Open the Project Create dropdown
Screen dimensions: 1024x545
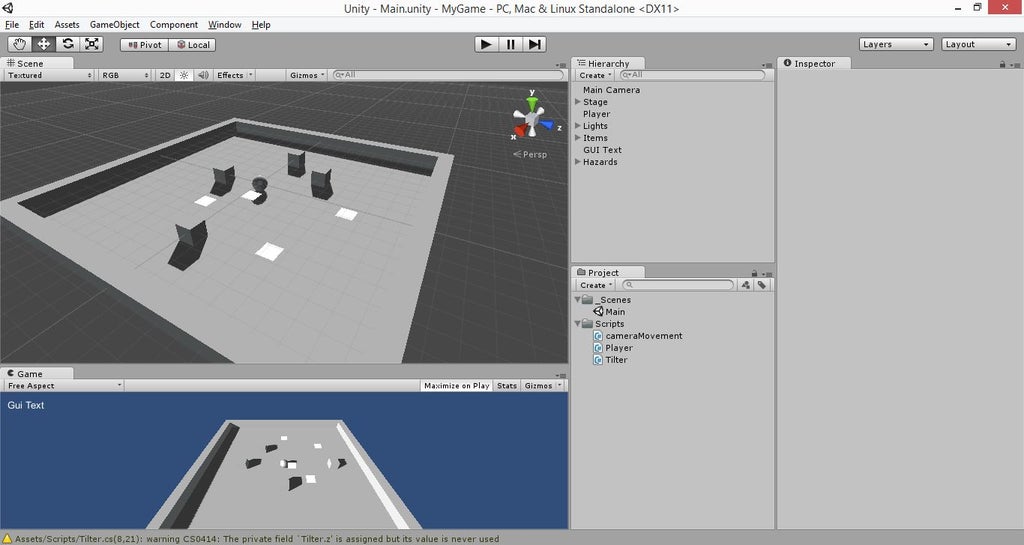pos(596,285)
